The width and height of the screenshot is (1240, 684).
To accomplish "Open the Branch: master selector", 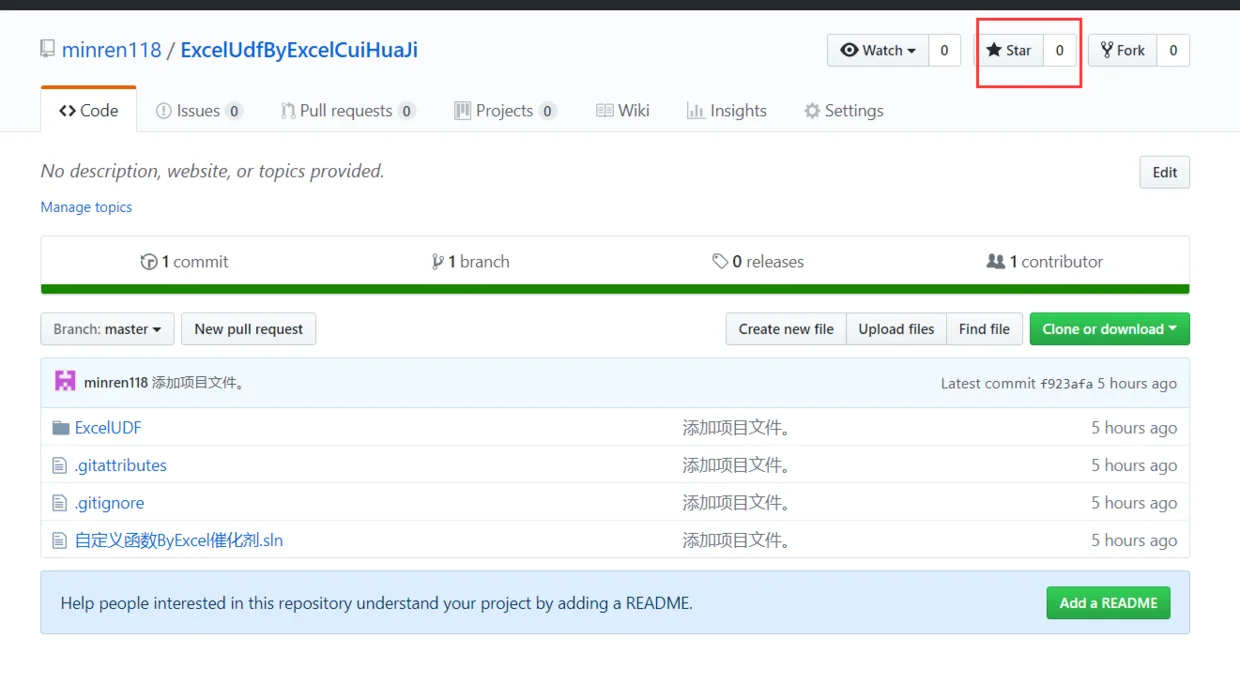I will point(107,329).
